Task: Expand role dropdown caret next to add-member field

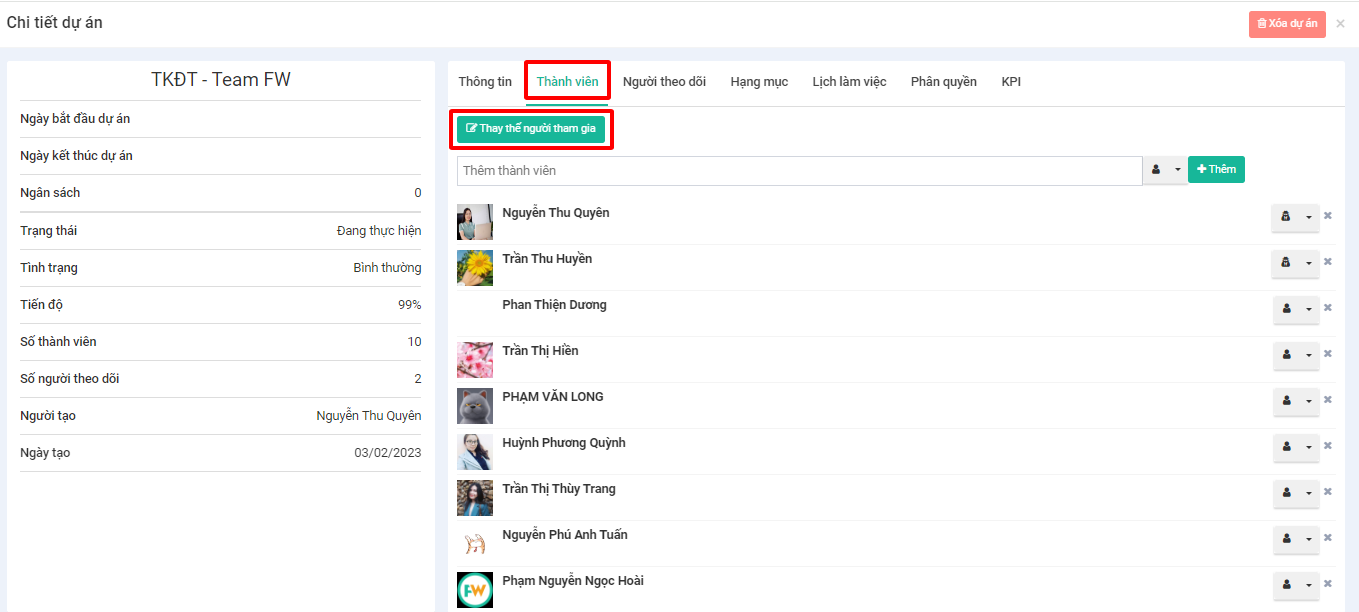Action: click(1177, 170)
